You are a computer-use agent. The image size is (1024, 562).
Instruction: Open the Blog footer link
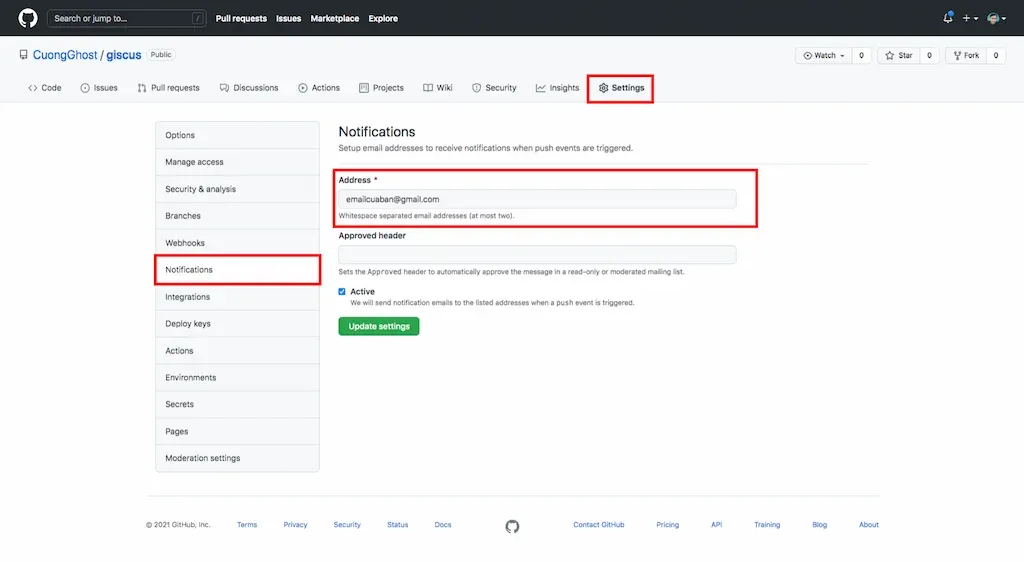[x=820, y=525]
